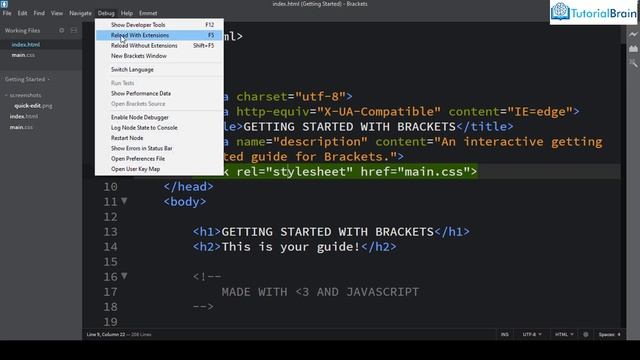Choose Show Developer Tools

tap(159, 25)
